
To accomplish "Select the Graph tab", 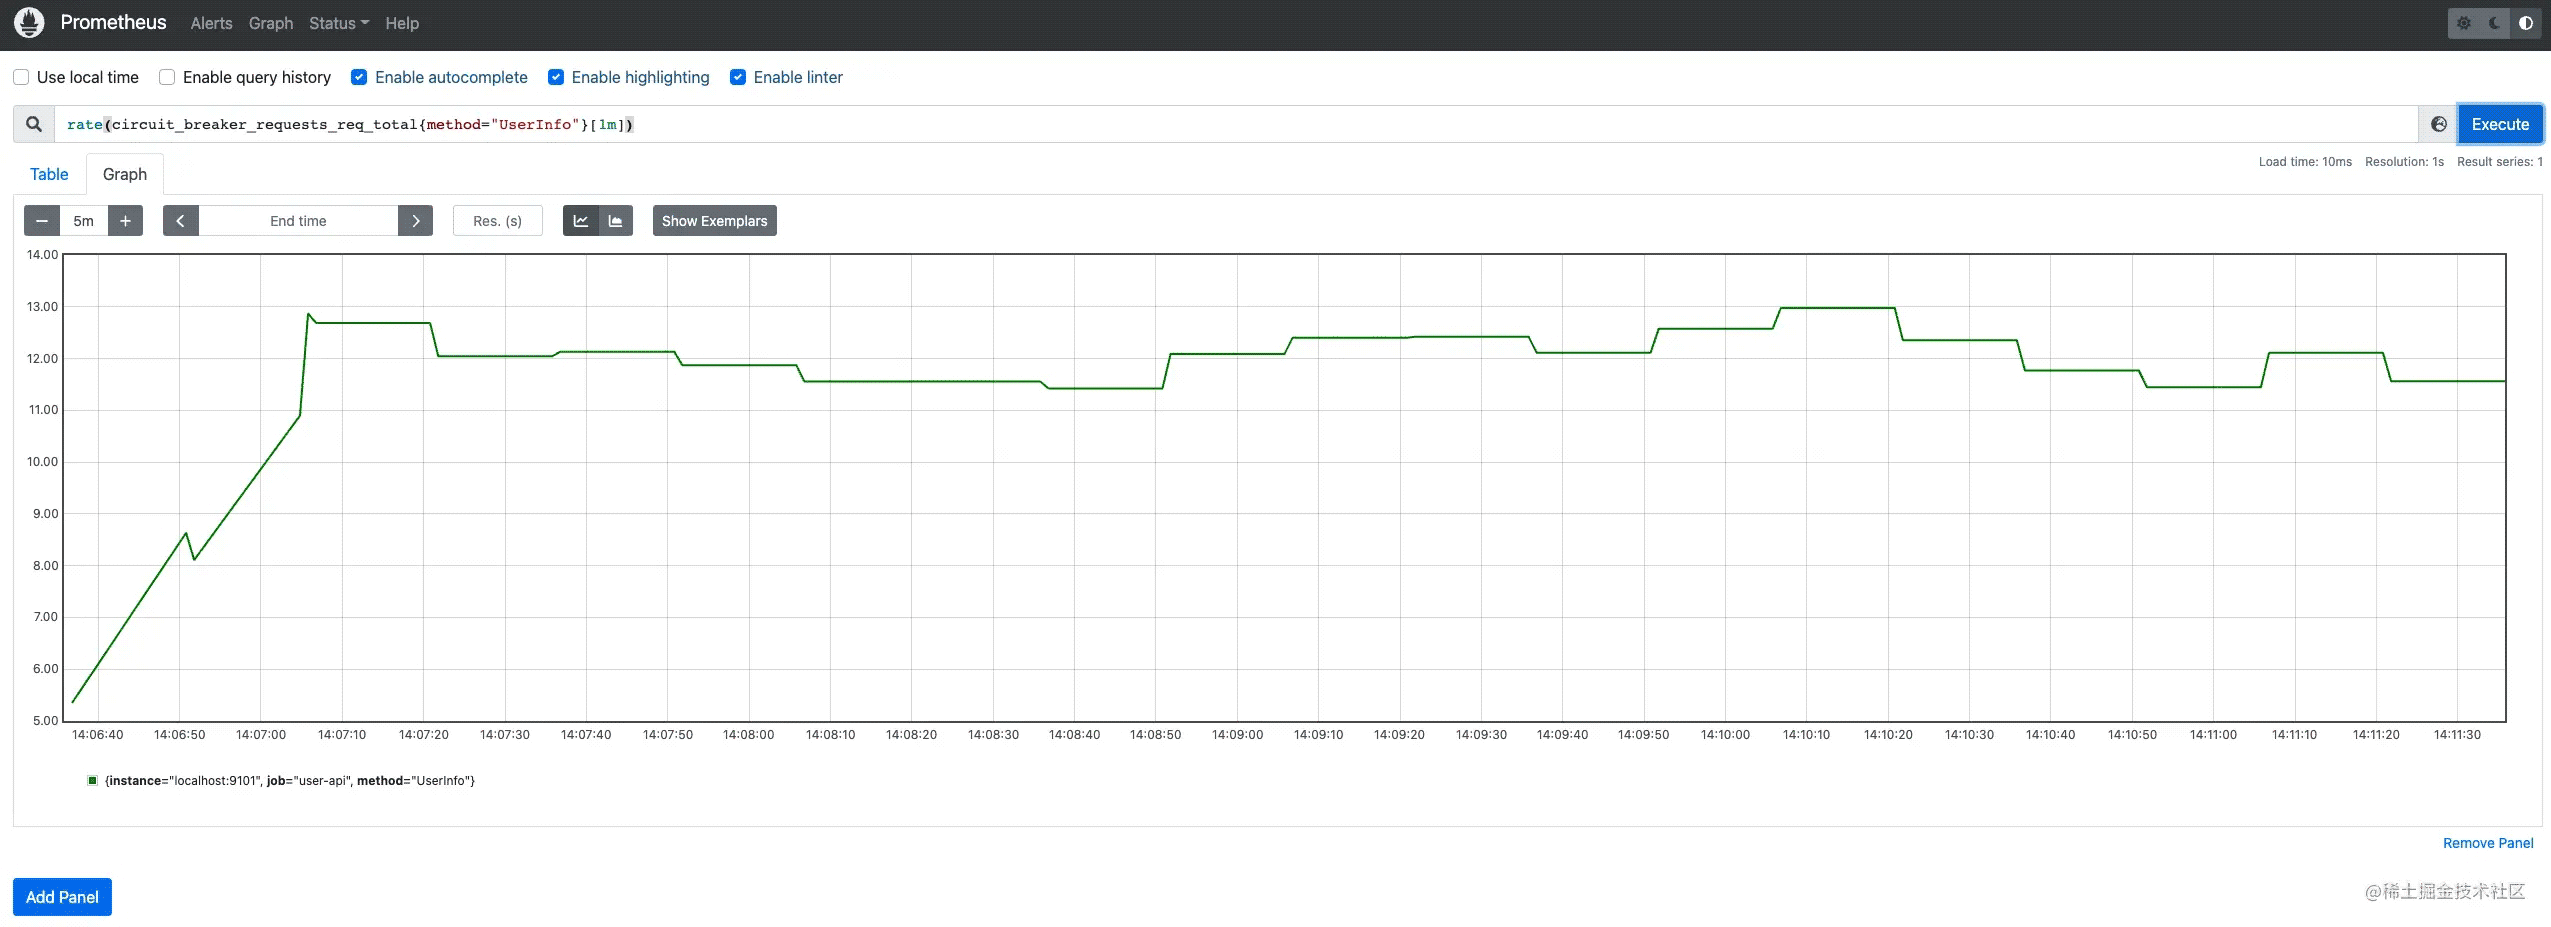I will coord(125,174).
